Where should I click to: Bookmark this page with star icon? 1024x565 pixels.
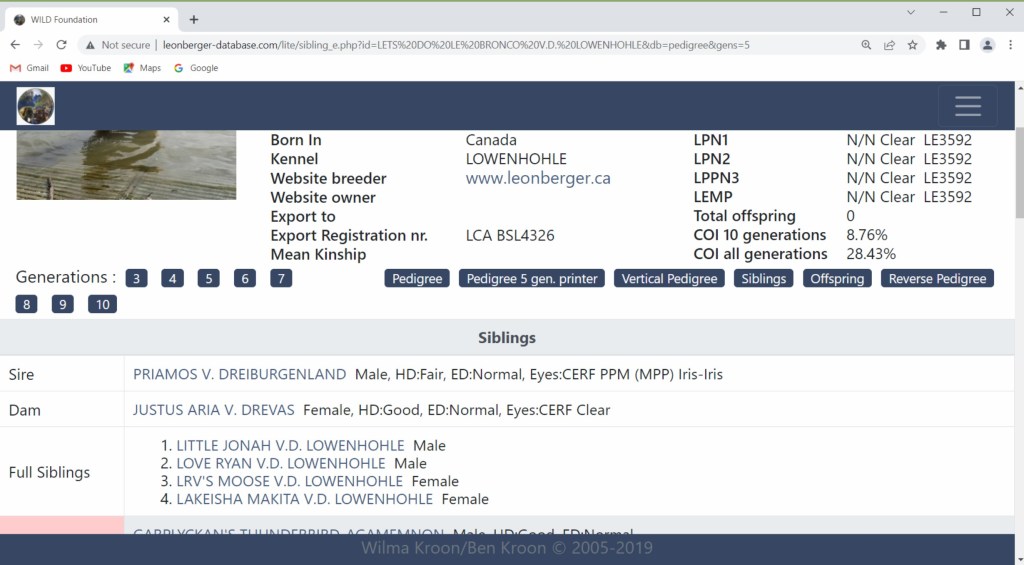click(912, 45)
